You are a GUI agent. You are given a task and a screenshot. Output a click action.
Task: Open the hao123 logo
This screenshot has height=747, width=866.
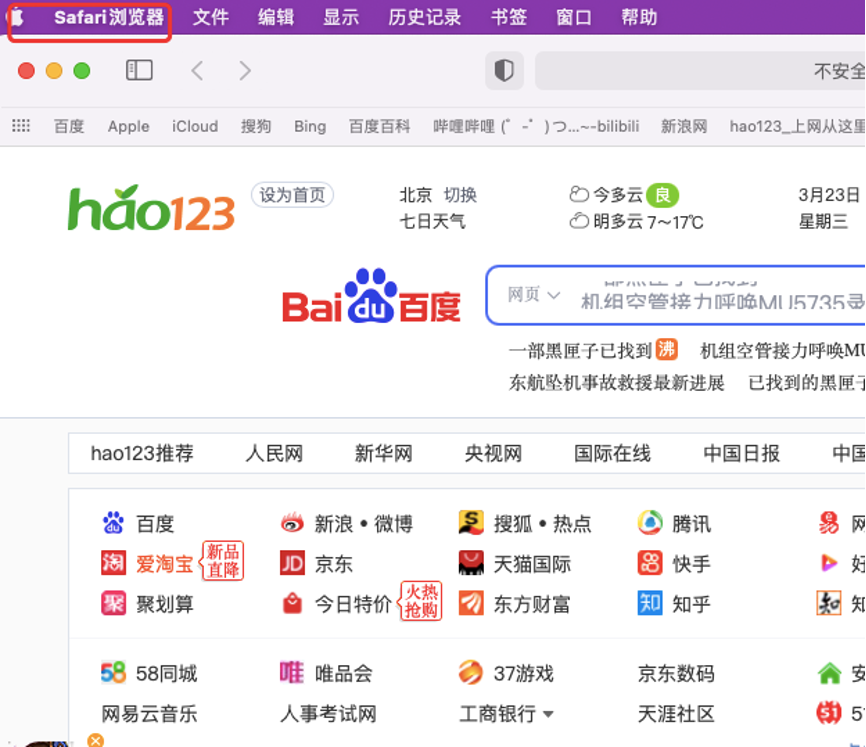coord(151,208)
